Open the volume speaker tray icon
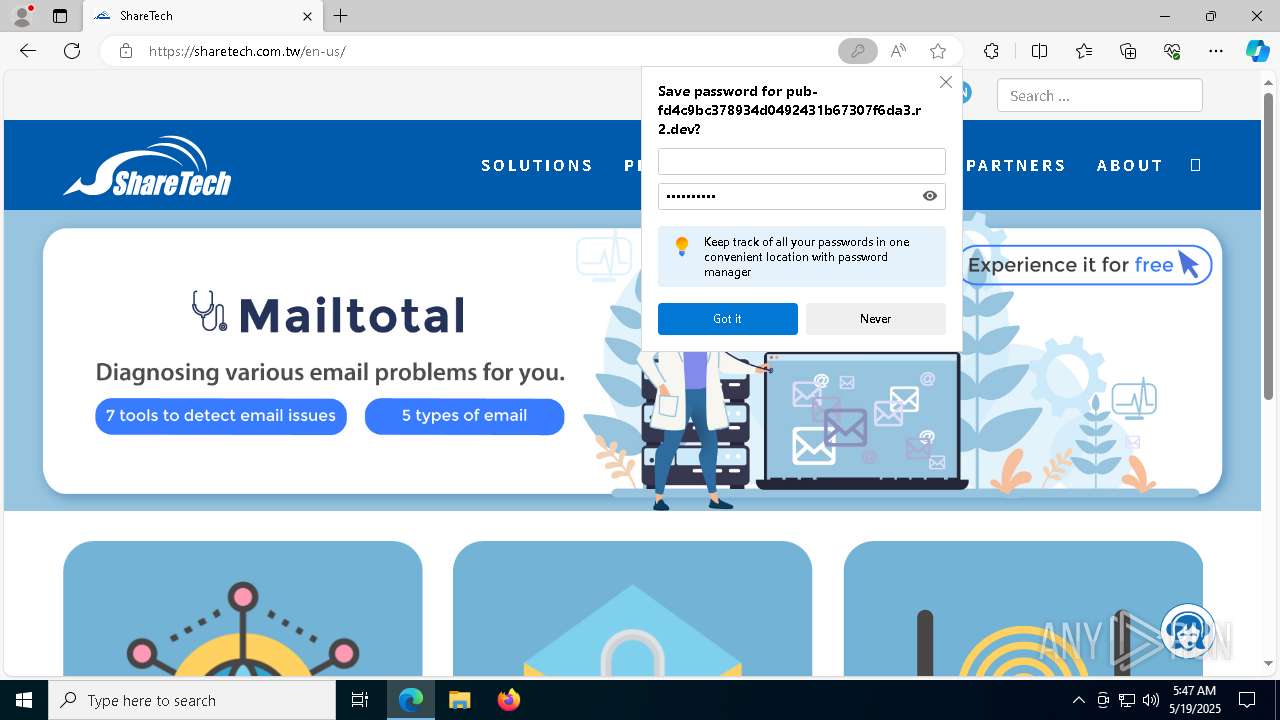1280x720 pixels. [x=1151, y=700]
